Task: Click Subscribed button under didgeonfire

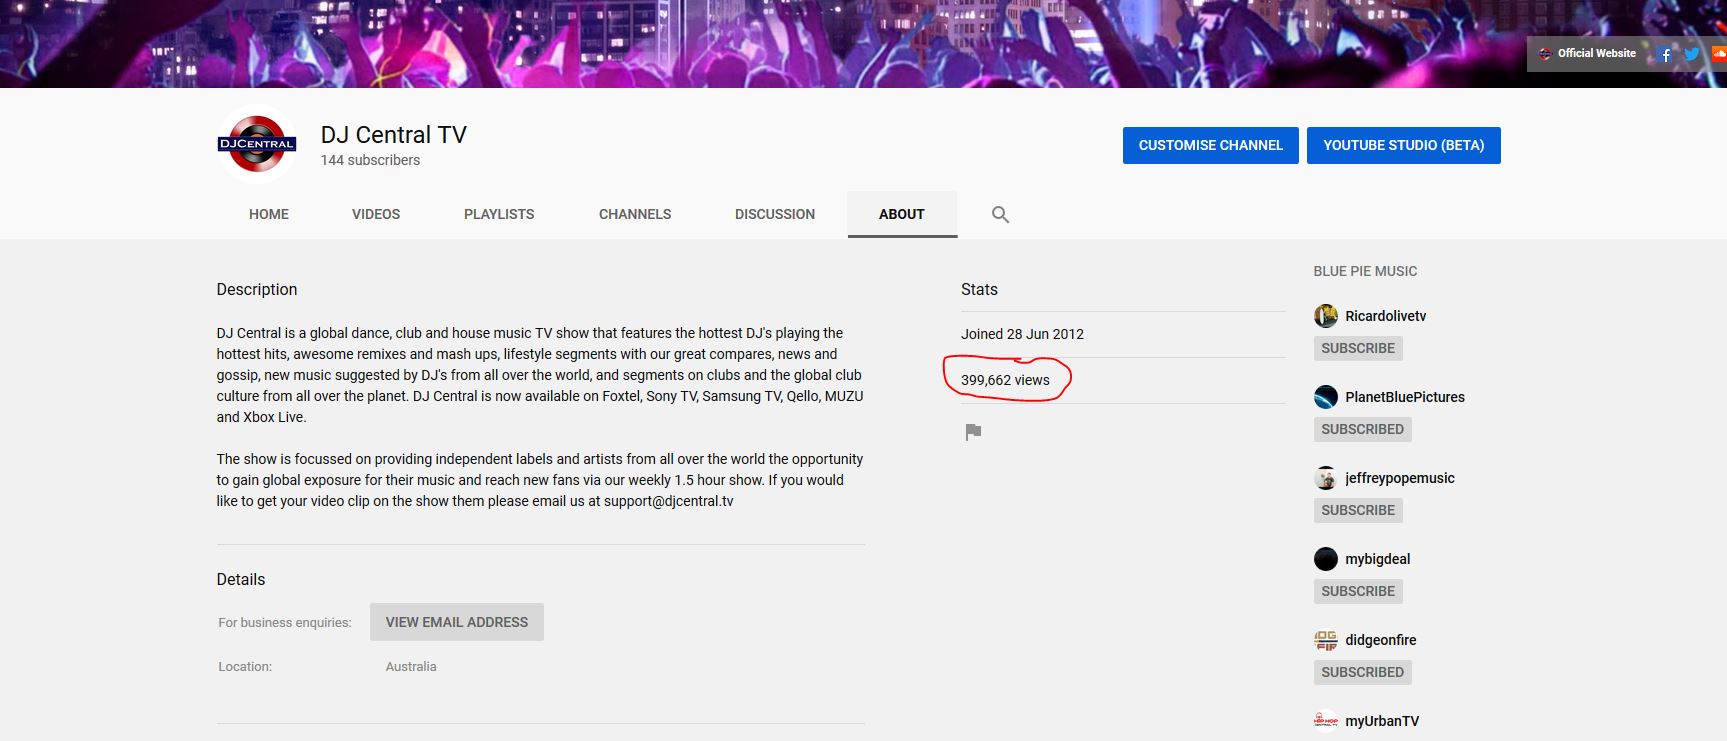Action: point(1363,672)
